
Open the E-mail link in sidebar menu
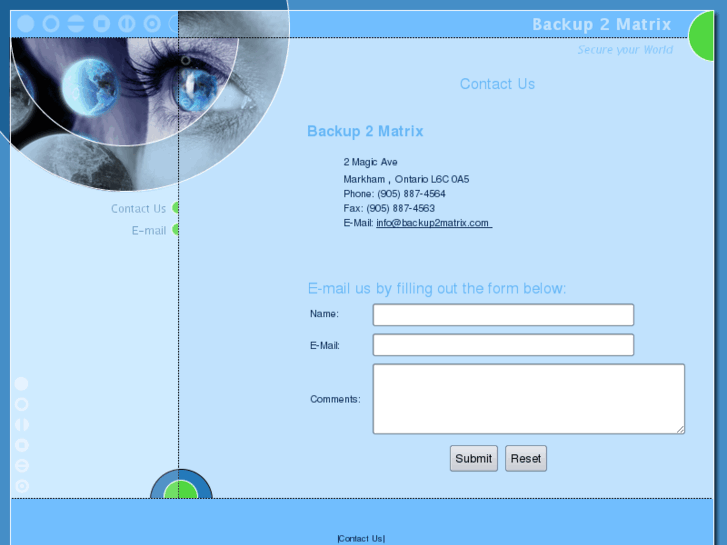[x=148, y=231]
